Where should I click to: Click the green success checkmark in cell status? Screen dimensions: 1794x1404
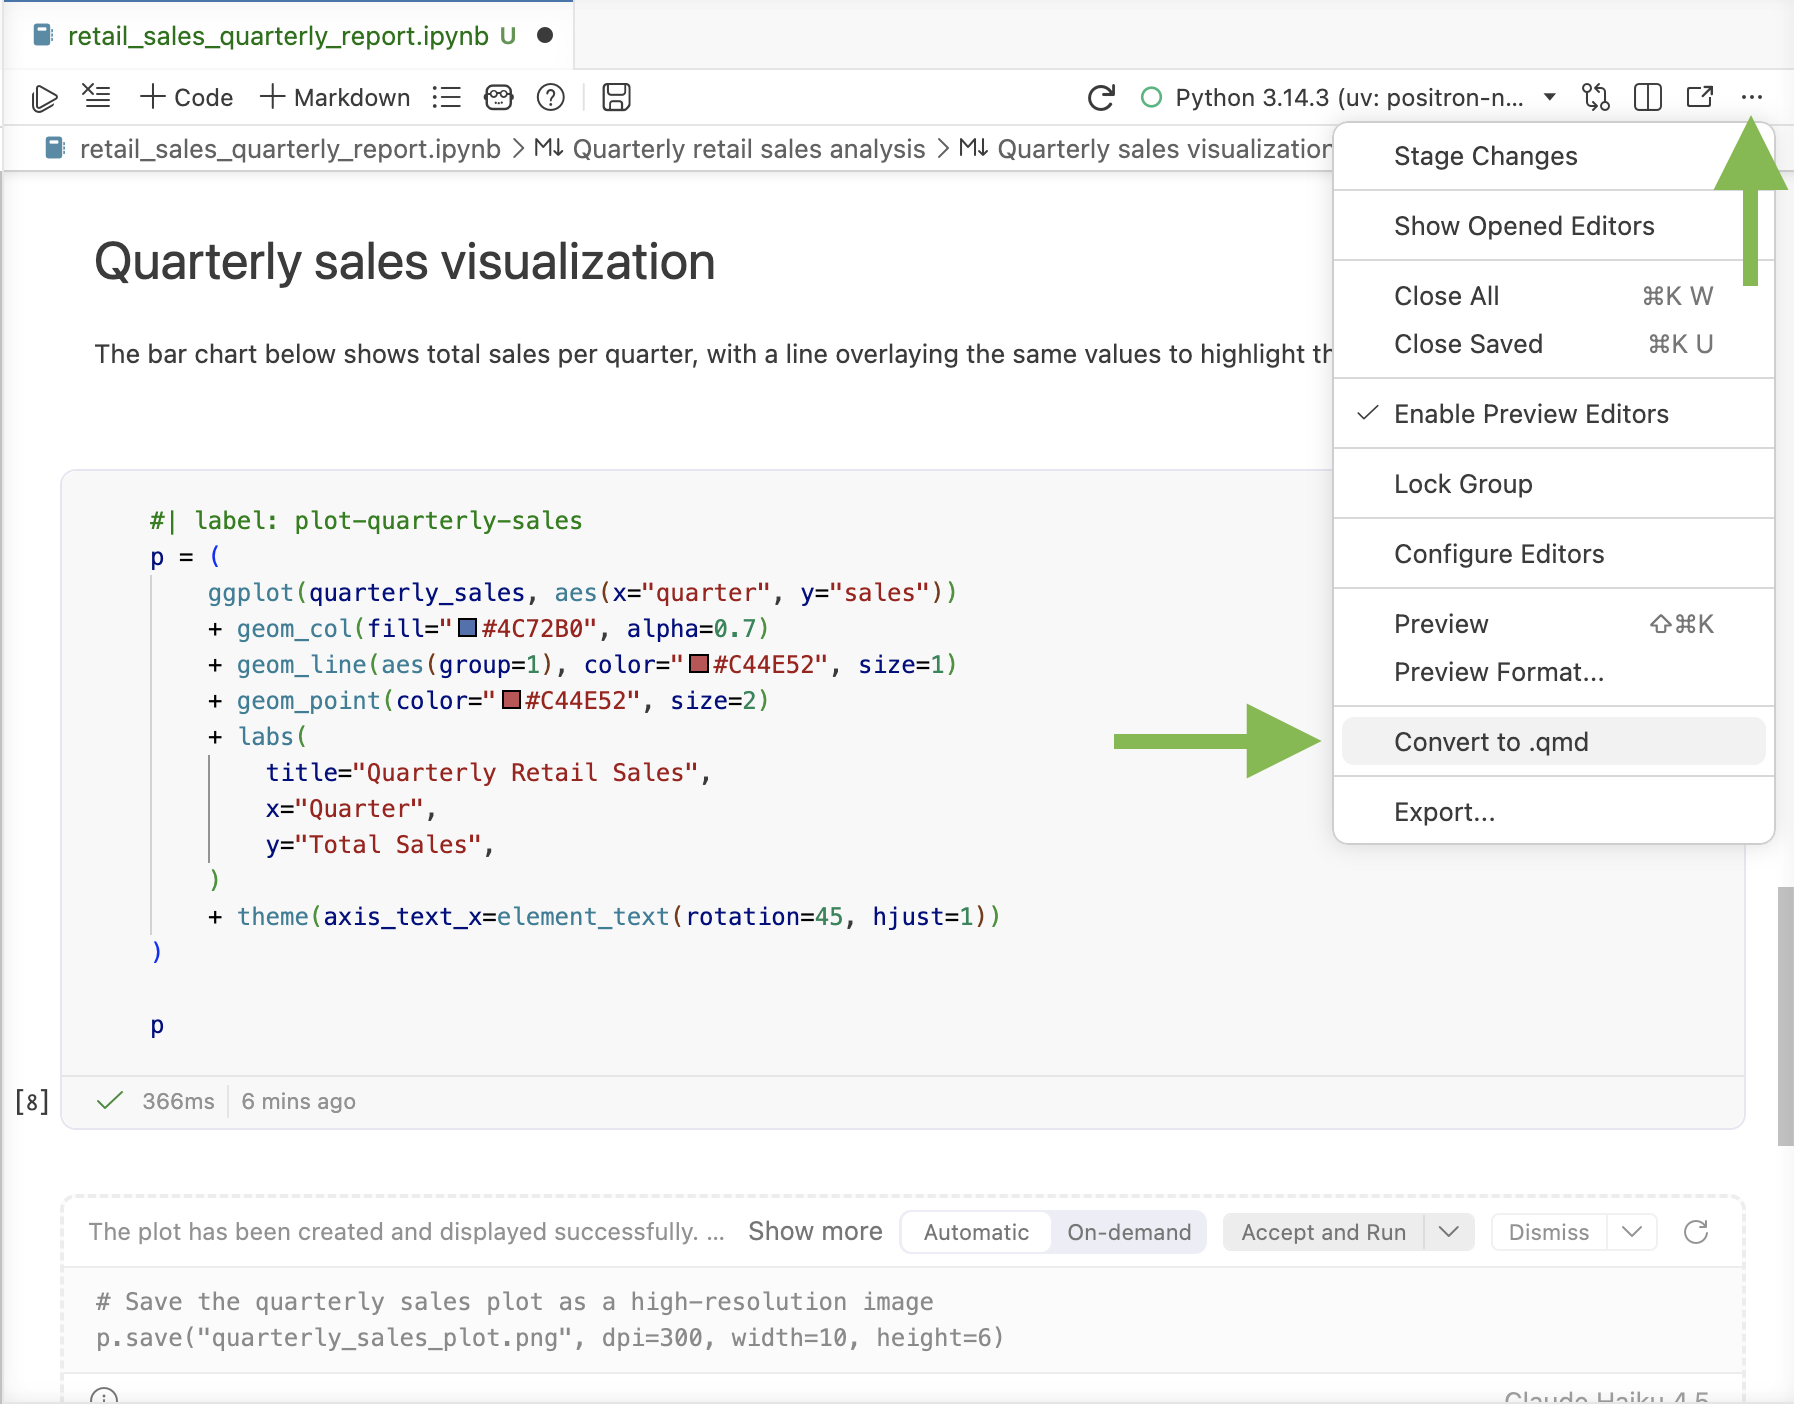pyautogui.click(x=110, y=1101)
